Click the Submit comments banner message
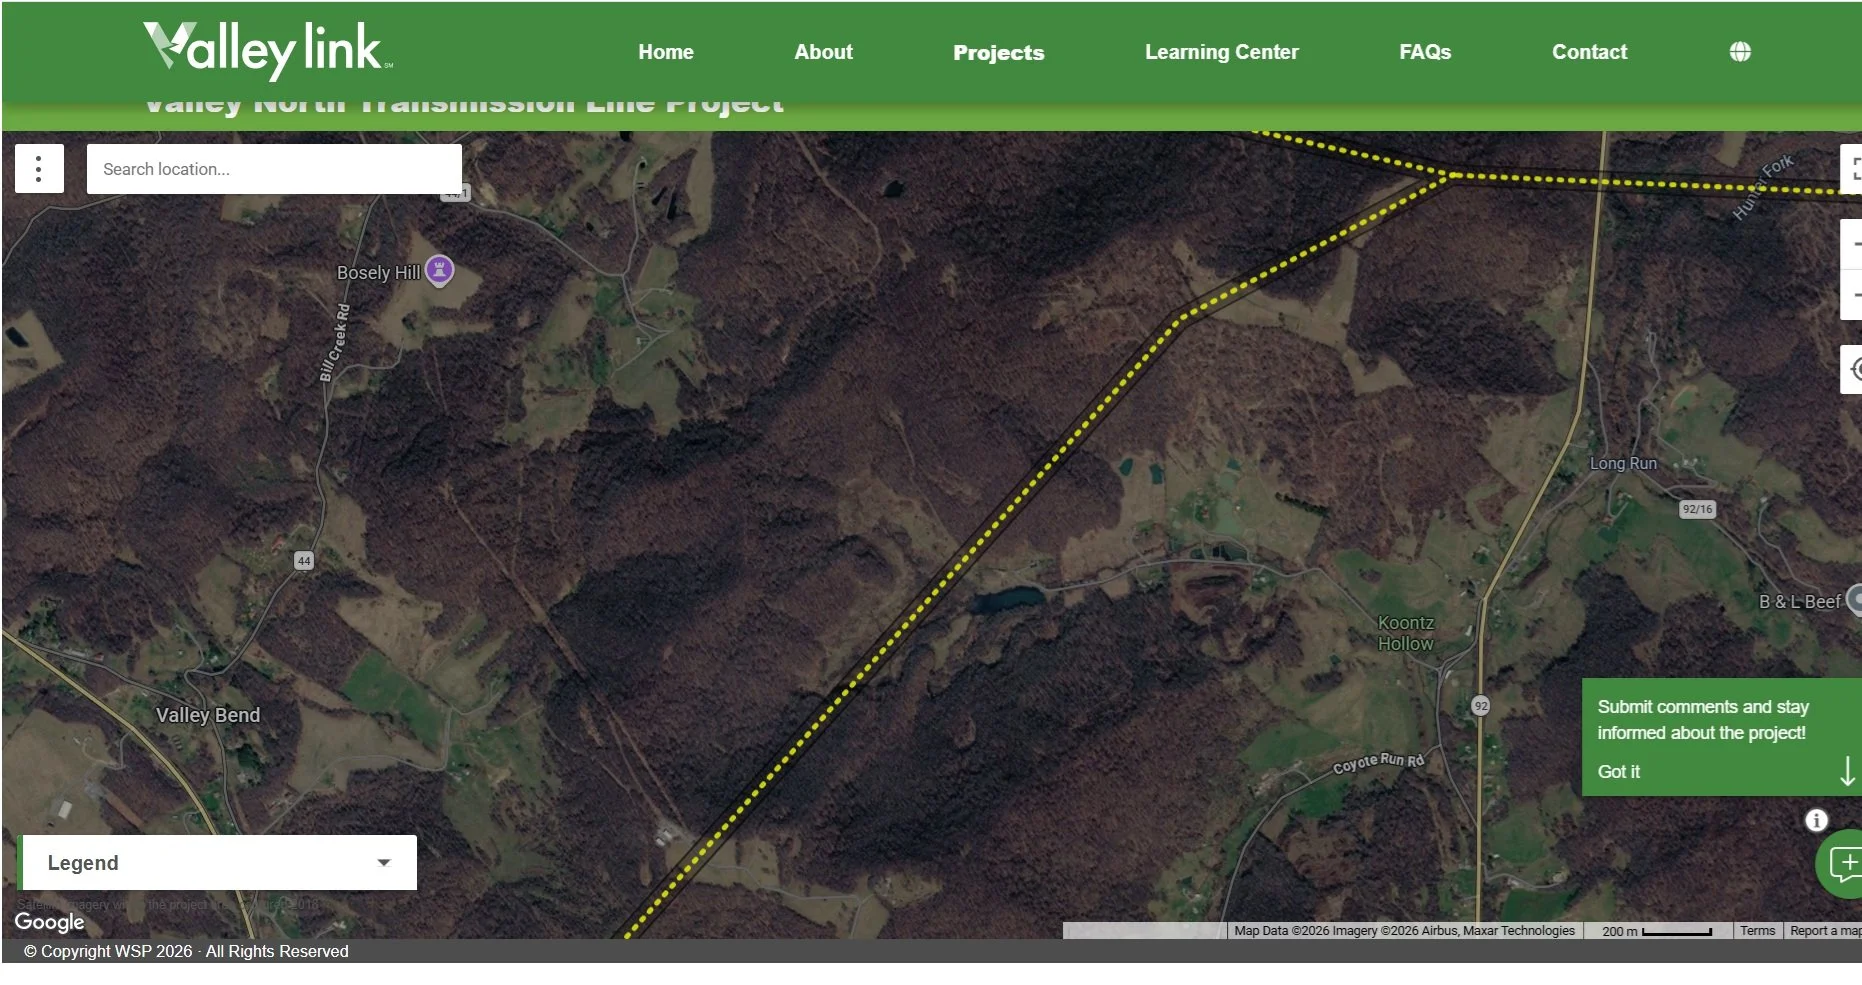Viewport: 1862px width, 985px height. (x=1702, y=720)
